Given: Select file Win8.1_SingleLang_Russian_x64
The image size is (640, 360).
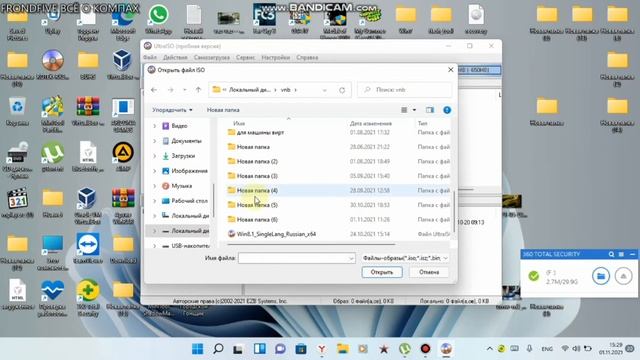Looking at the screenshot, I should click(x=276, y=234).
